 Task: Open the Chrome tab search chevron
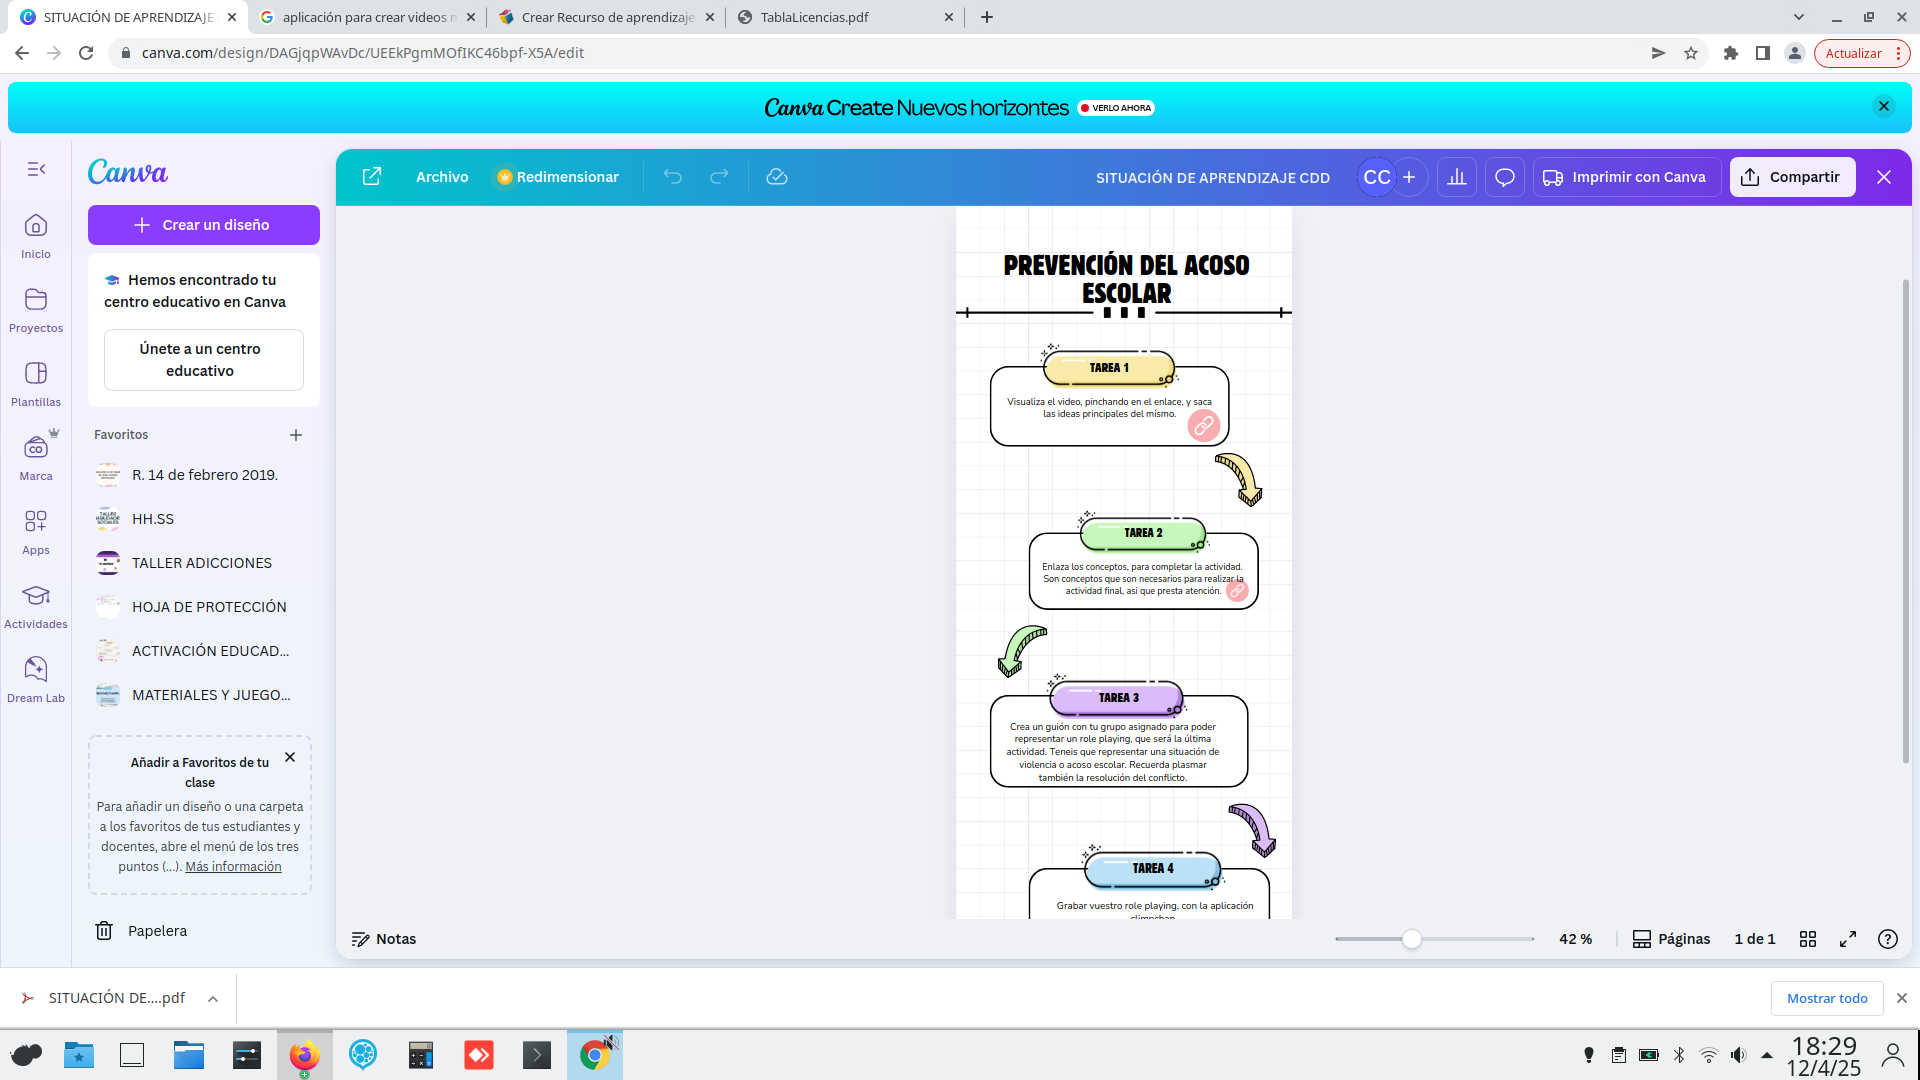[1798, 16]
